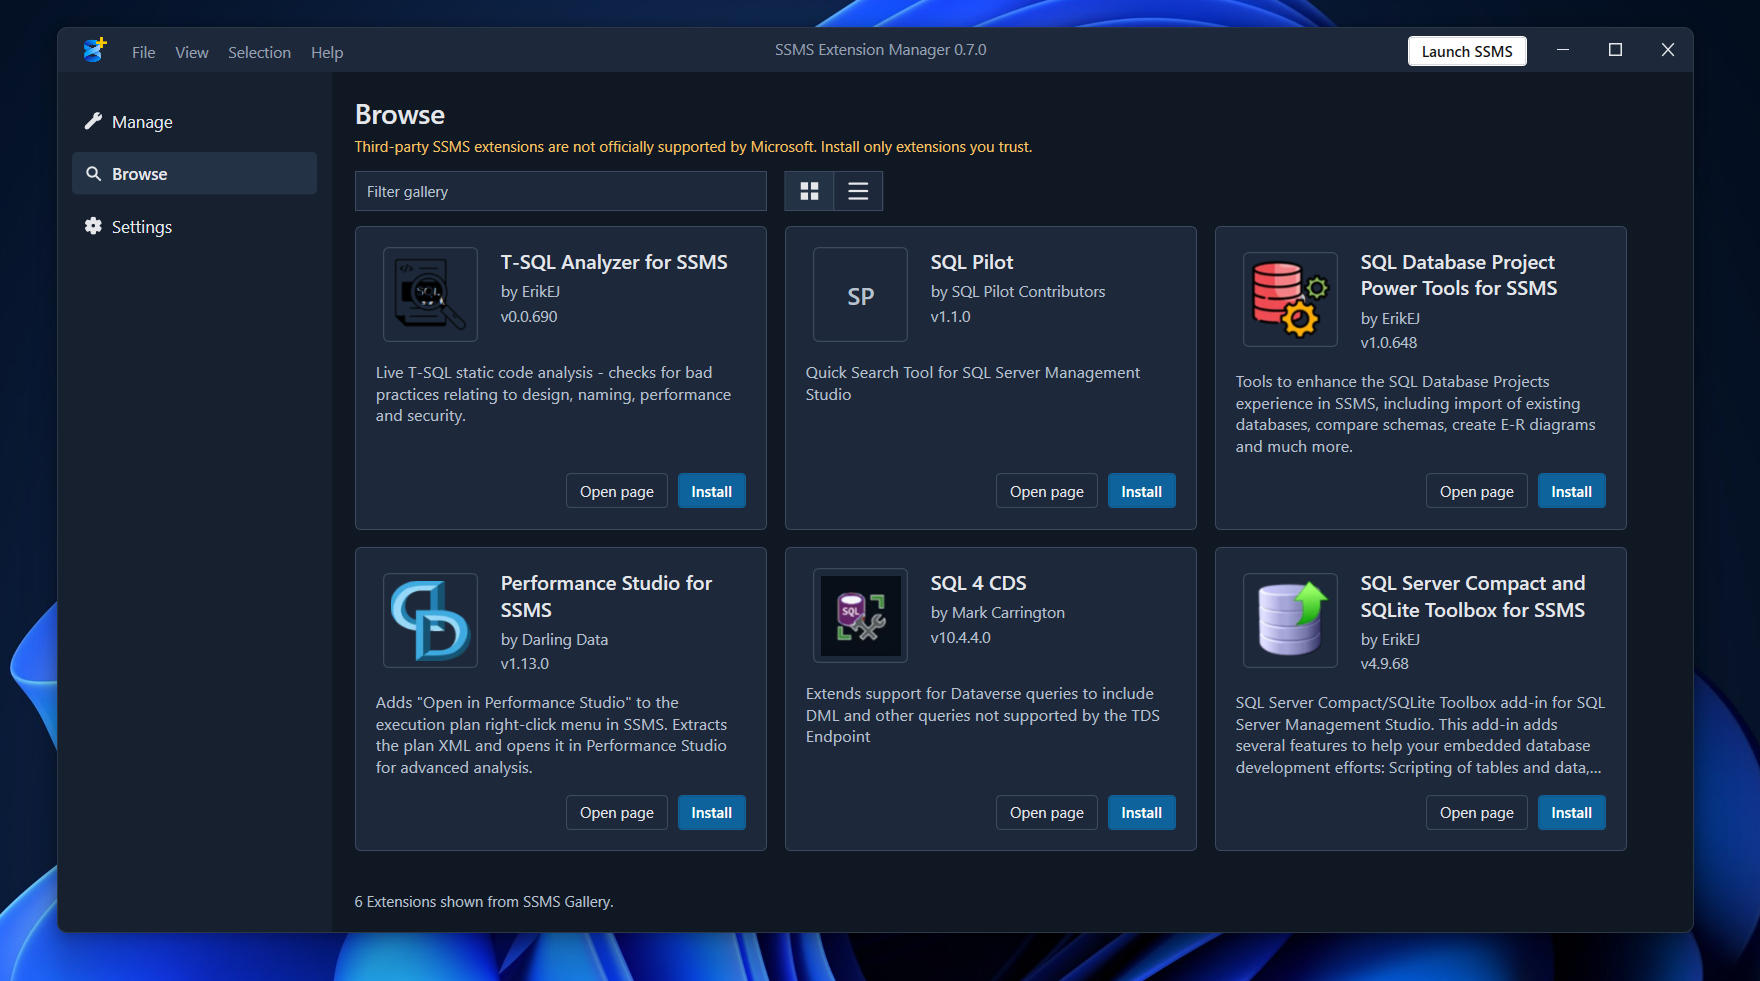Open page for T-SQL Analyzer for SSMS
This screenshot has width=1760, height=981.
click(617, 491)
